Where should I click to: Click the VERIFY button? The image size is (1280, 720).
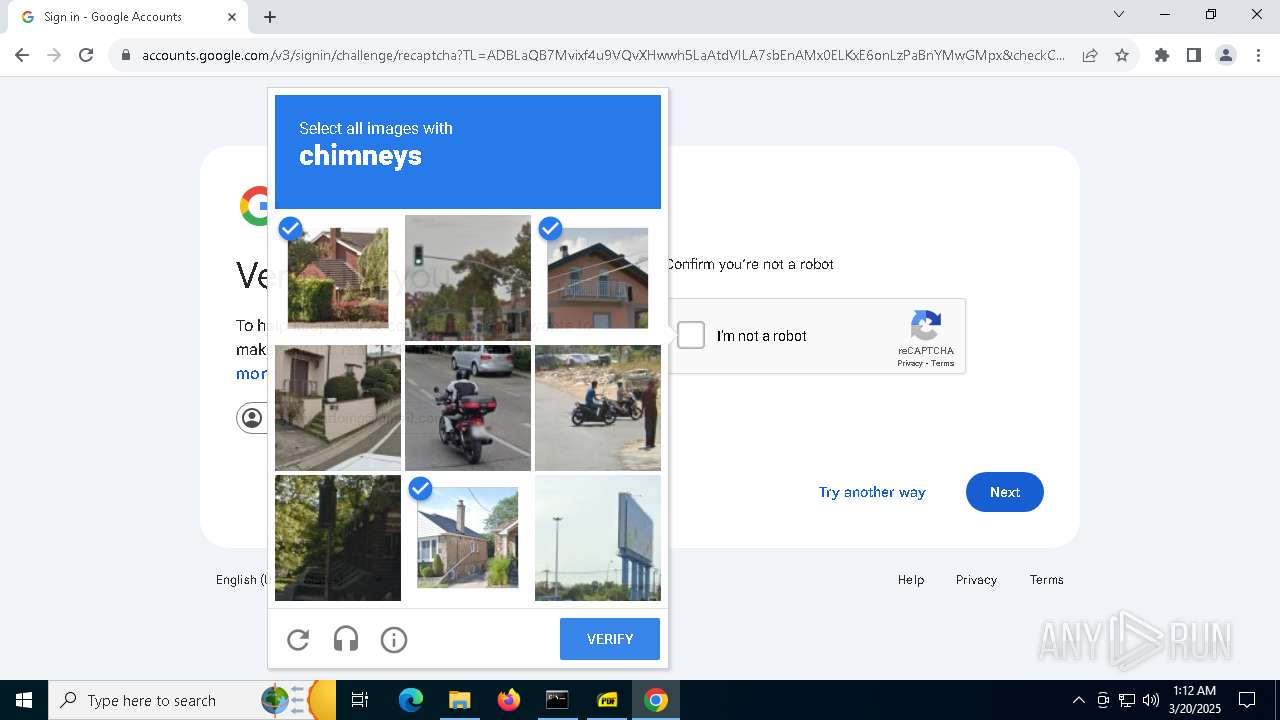pyautogui.click(x=610, y=639)
